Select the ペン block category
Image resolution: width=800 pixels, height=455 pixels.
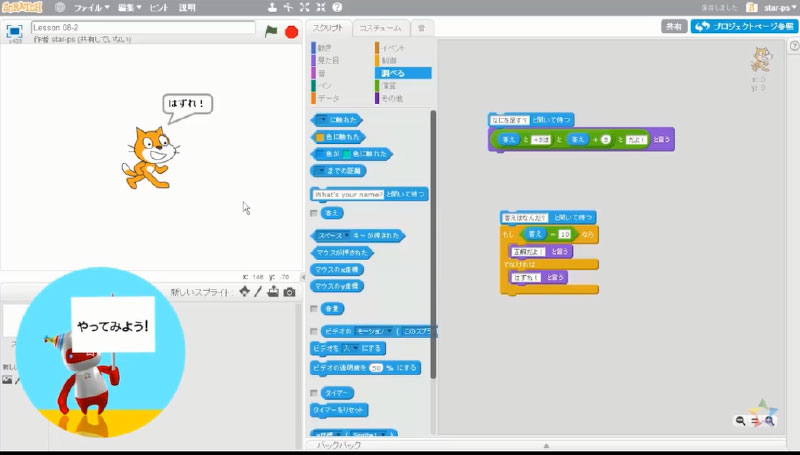pos(324,86)
